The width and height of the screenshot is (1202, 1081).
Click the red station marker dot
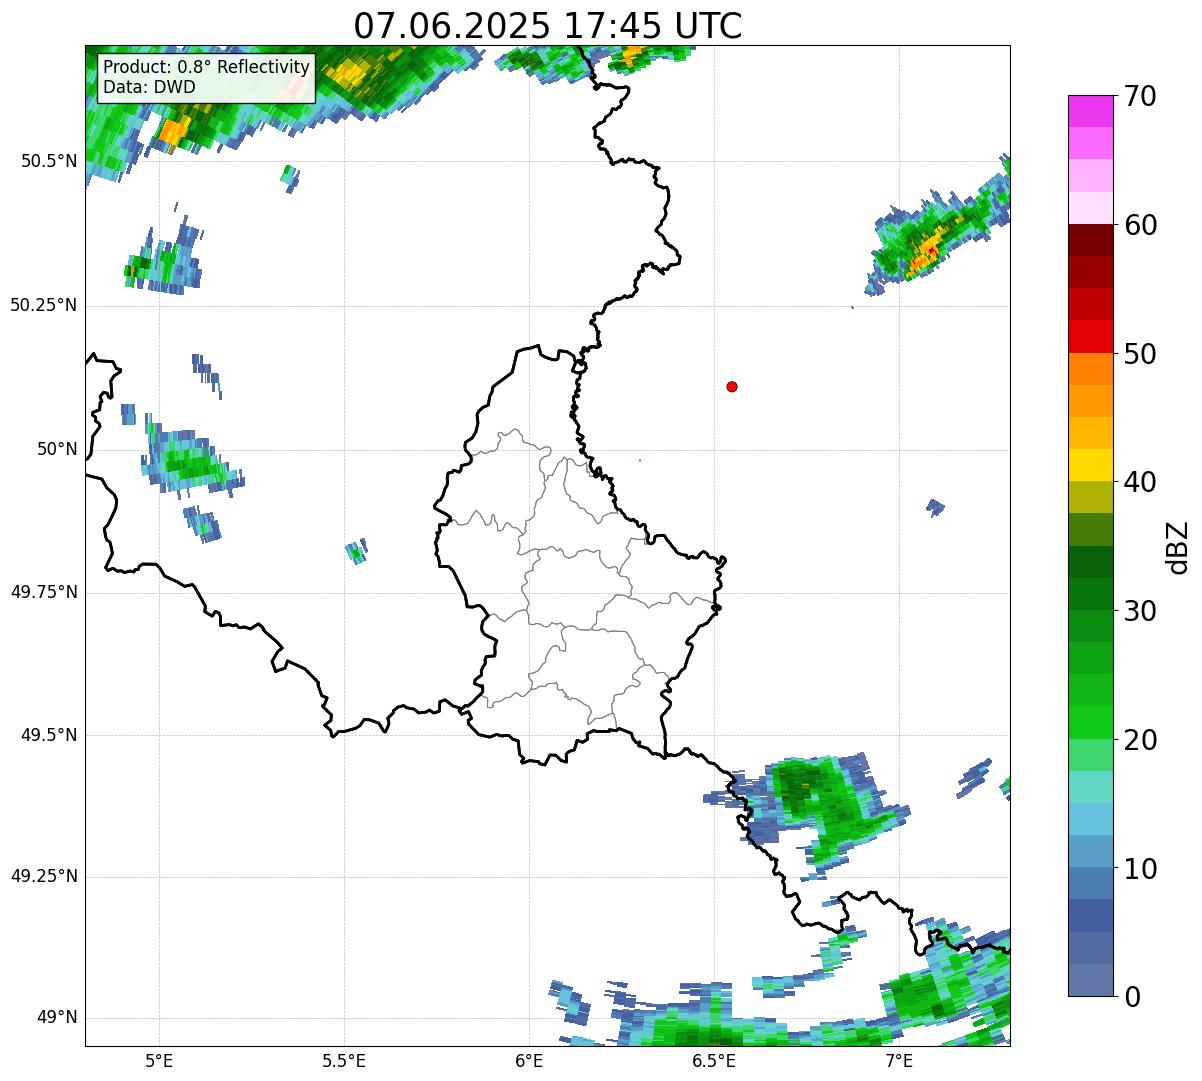(x=732, y=386)
